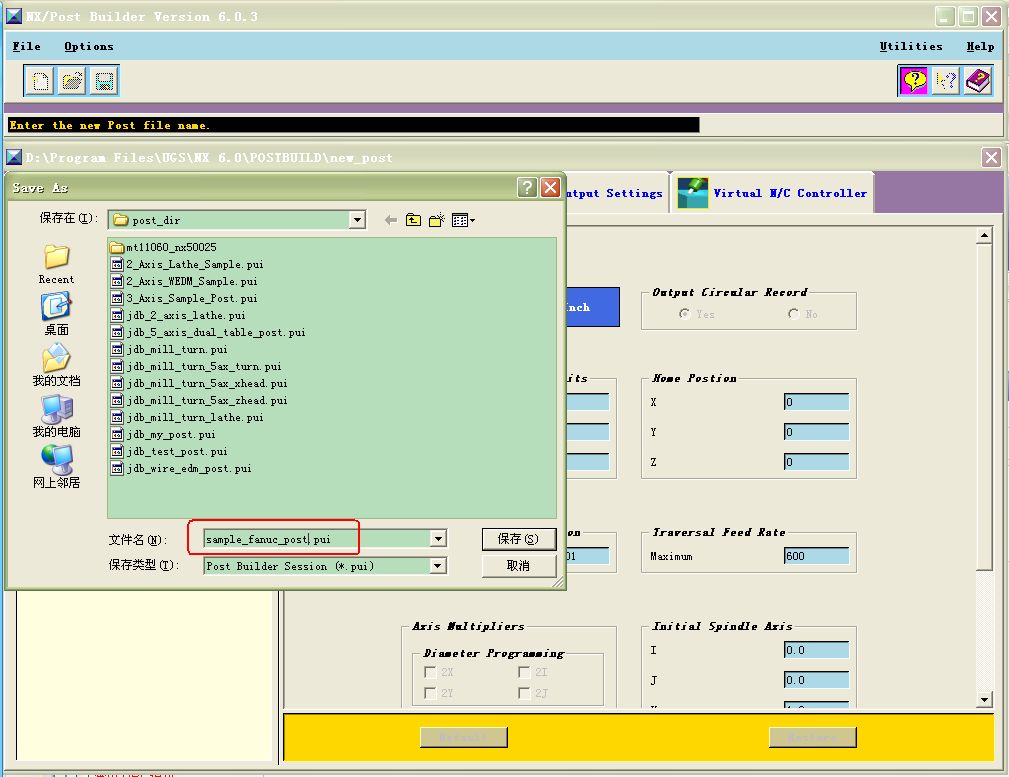1009x777 pixels.
Task: Click the back arrow in Save As dialog
Action: tap(390, 220)
